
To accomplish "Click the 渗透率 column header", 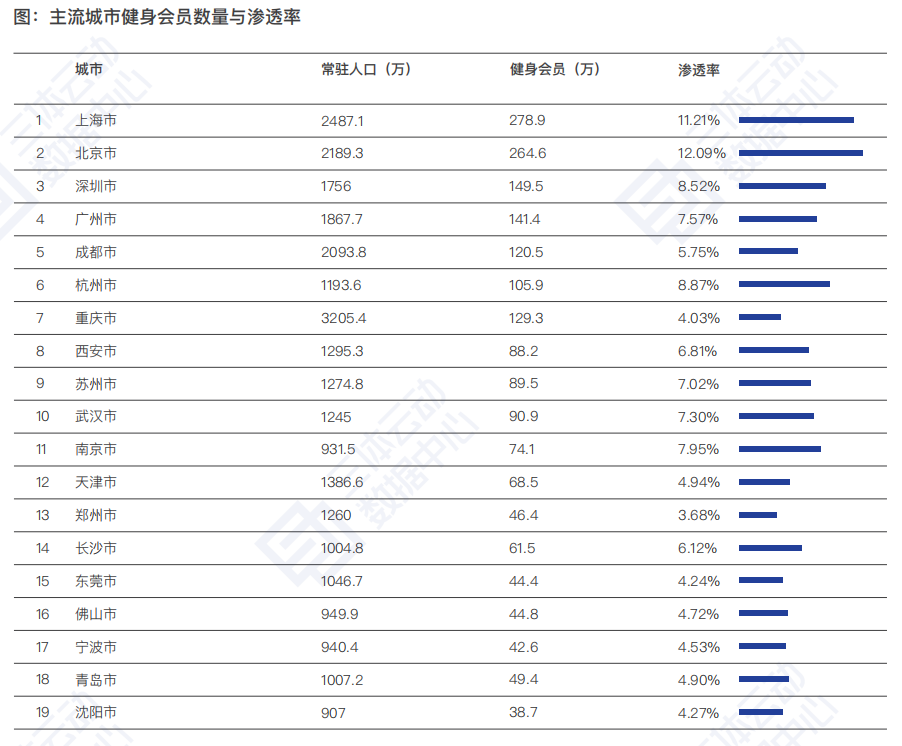I will pyautogui.click(x=699, y=70).
